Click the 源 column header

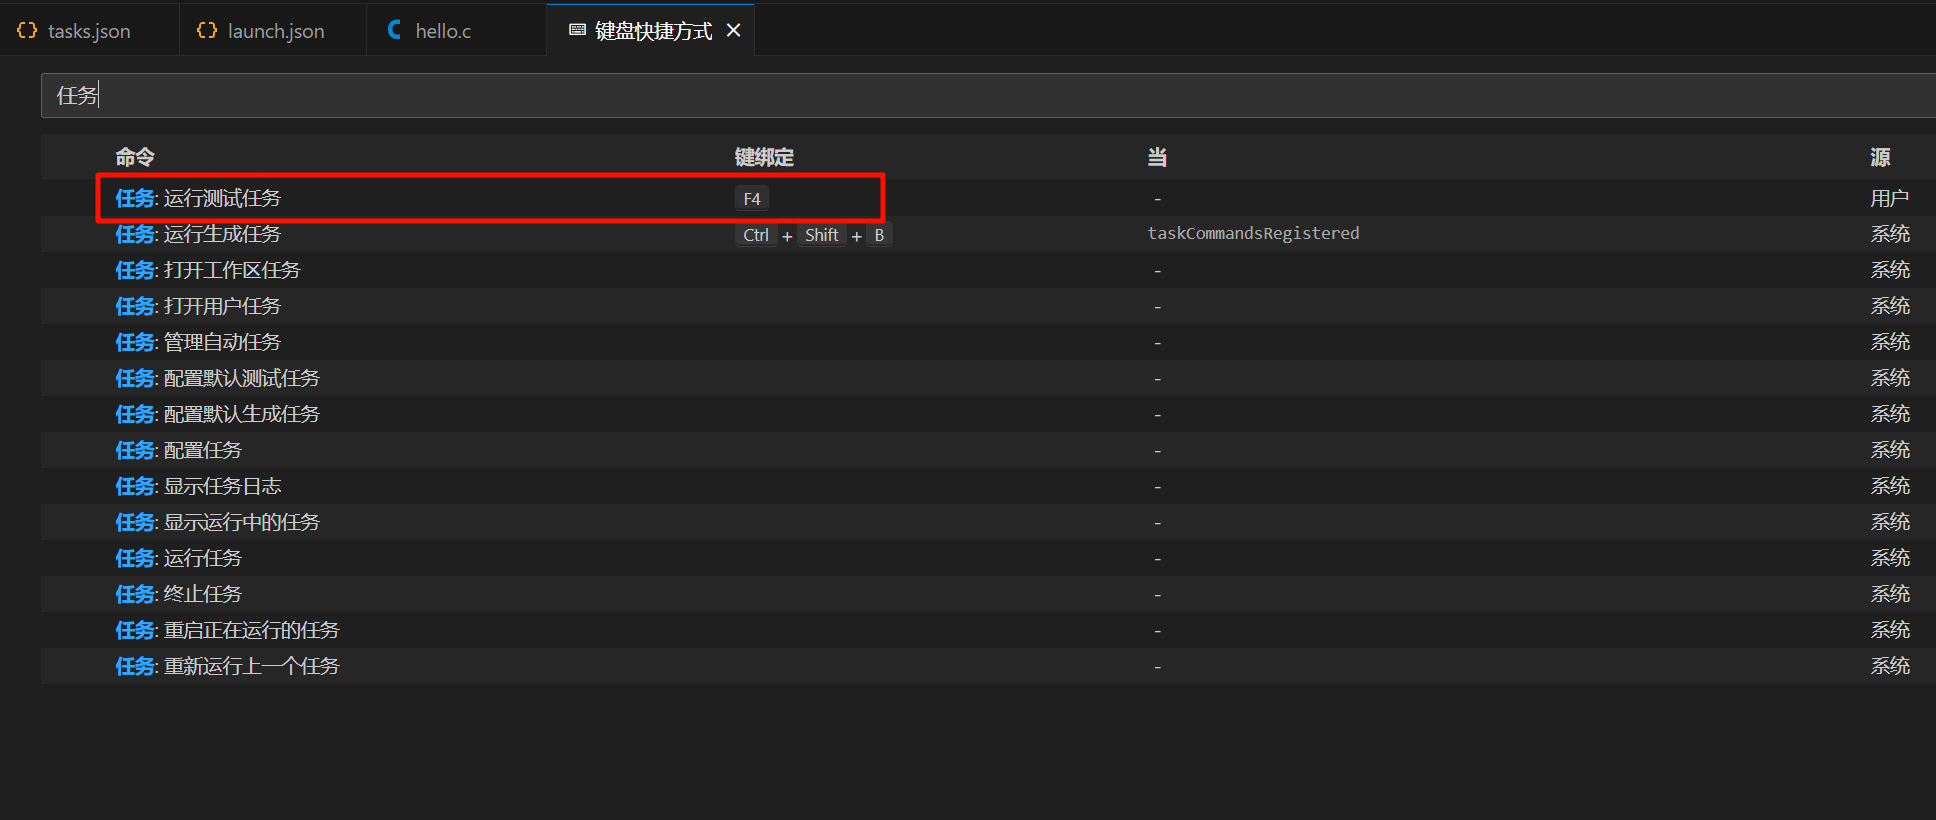(x=1880, y=157)
